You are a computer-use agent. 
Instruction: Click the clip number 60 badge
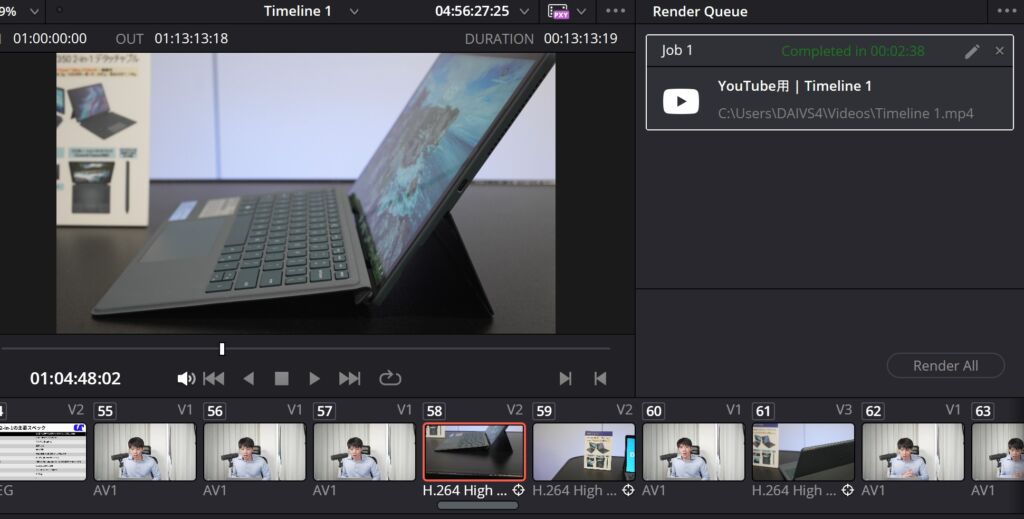coord(653,411)
